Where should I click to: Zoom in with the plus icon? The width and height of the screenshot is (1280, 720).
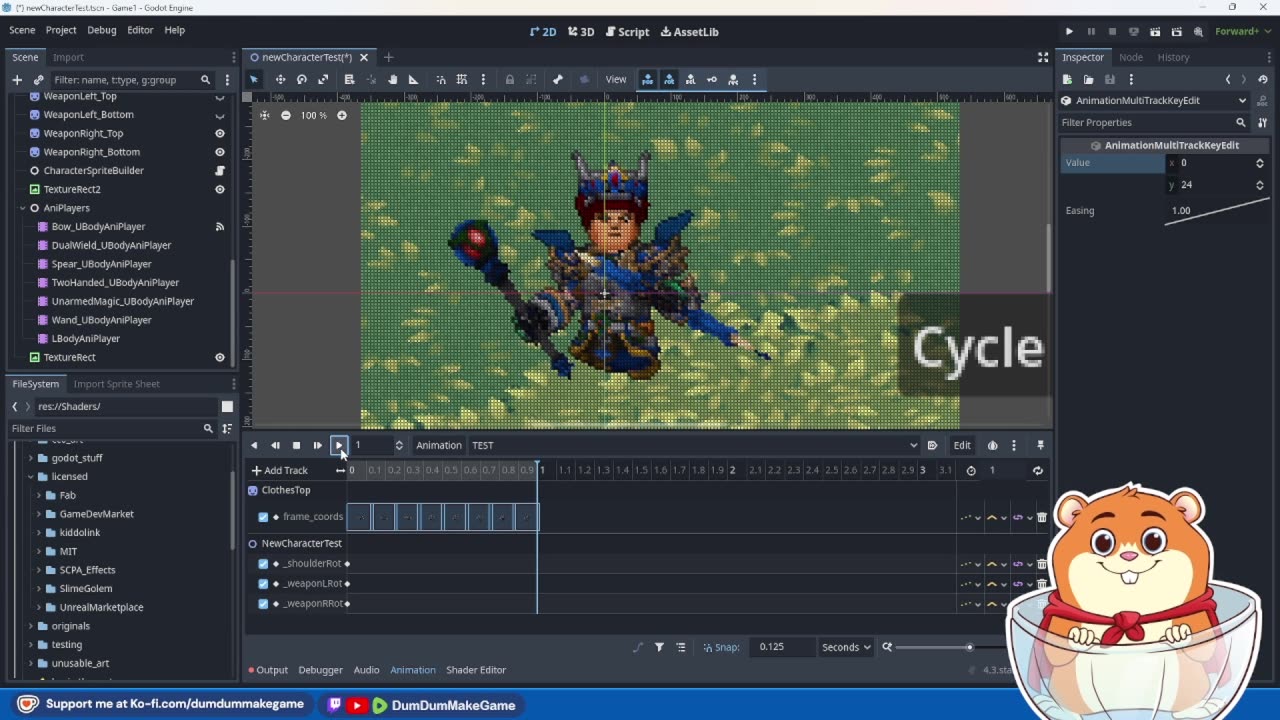tap(341, 115)
